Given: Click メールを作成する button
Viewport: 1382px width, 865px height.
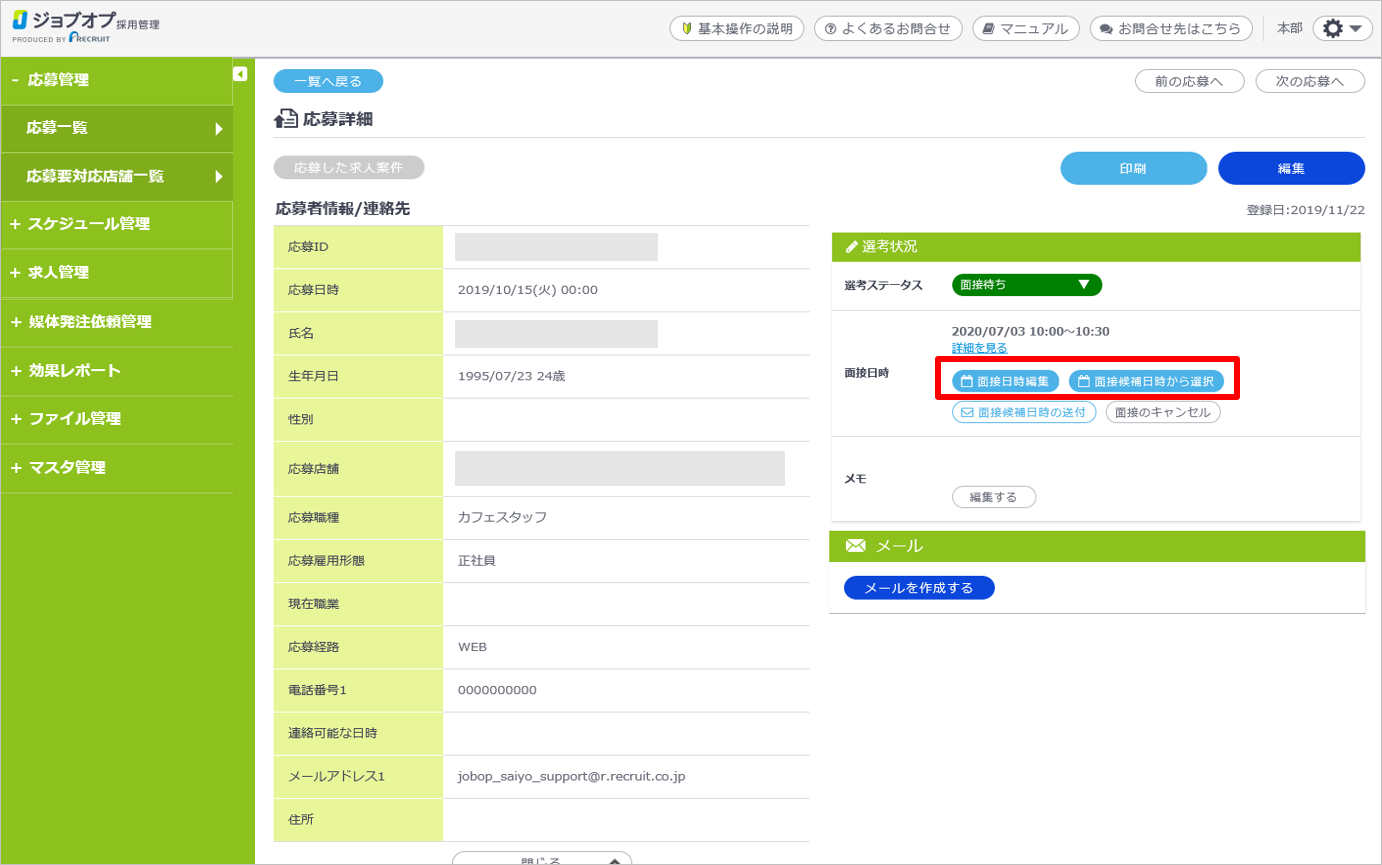Looking at the screenshot, I should pyautogui.click(x=919, y=588).
